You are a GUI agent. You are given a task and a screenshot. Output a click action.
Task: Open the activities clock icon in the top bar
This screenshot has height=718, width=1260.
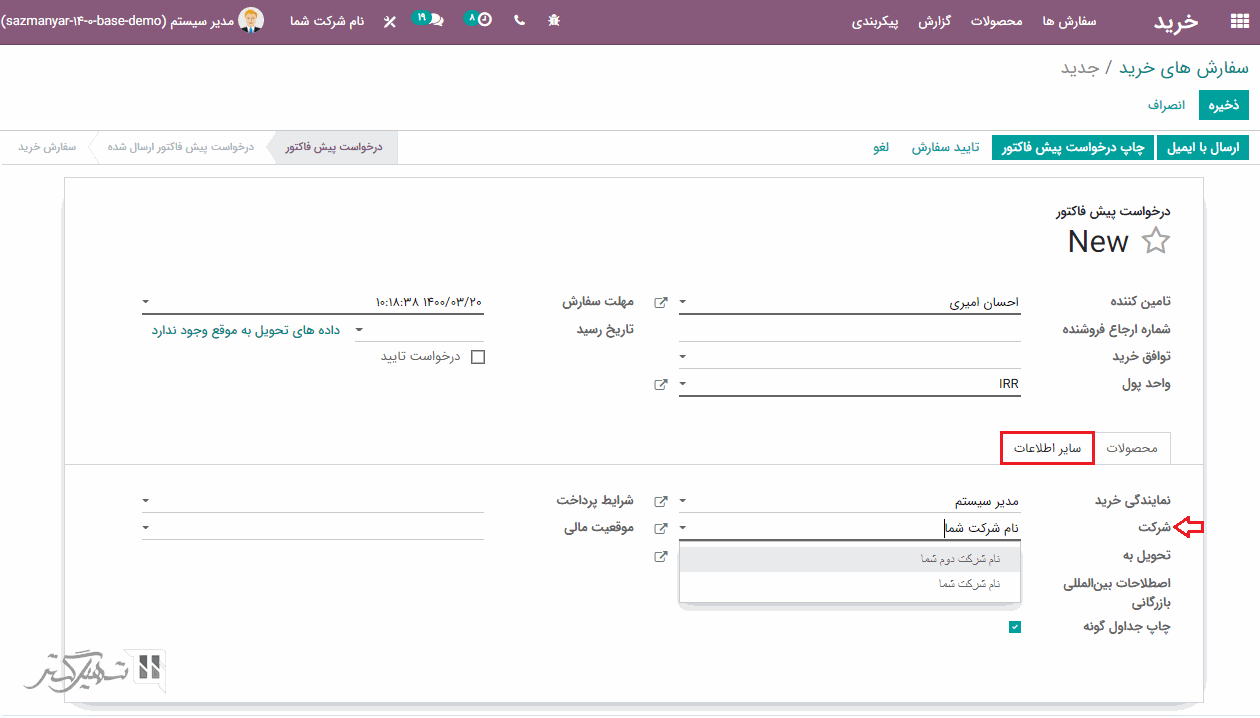click(484, 20)
